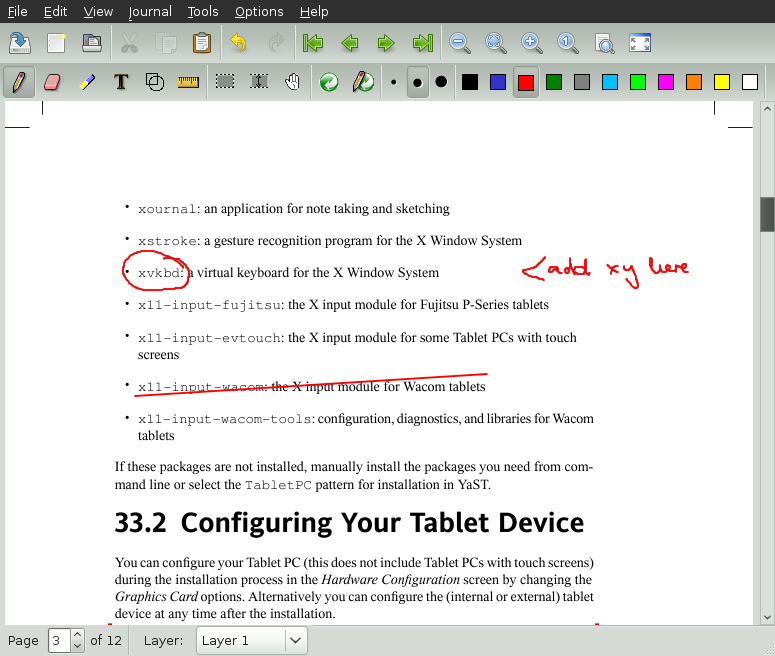This screenshot has height=656, width=775.
Task: Go to the next page
Action: point(386,43)
